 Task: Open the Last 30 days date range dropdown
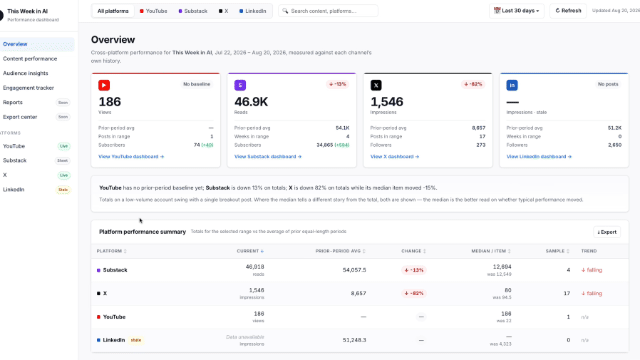coord(517,11)
